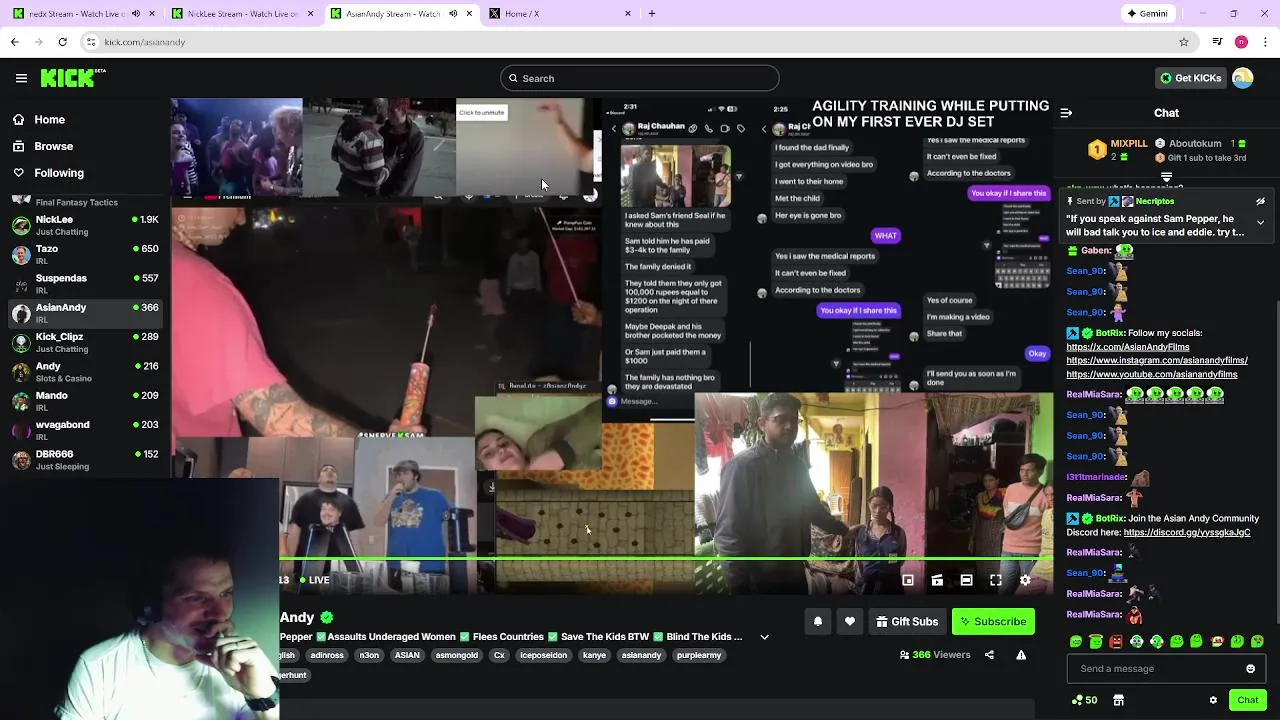Hide the pinned chat message

point(1260,201)
